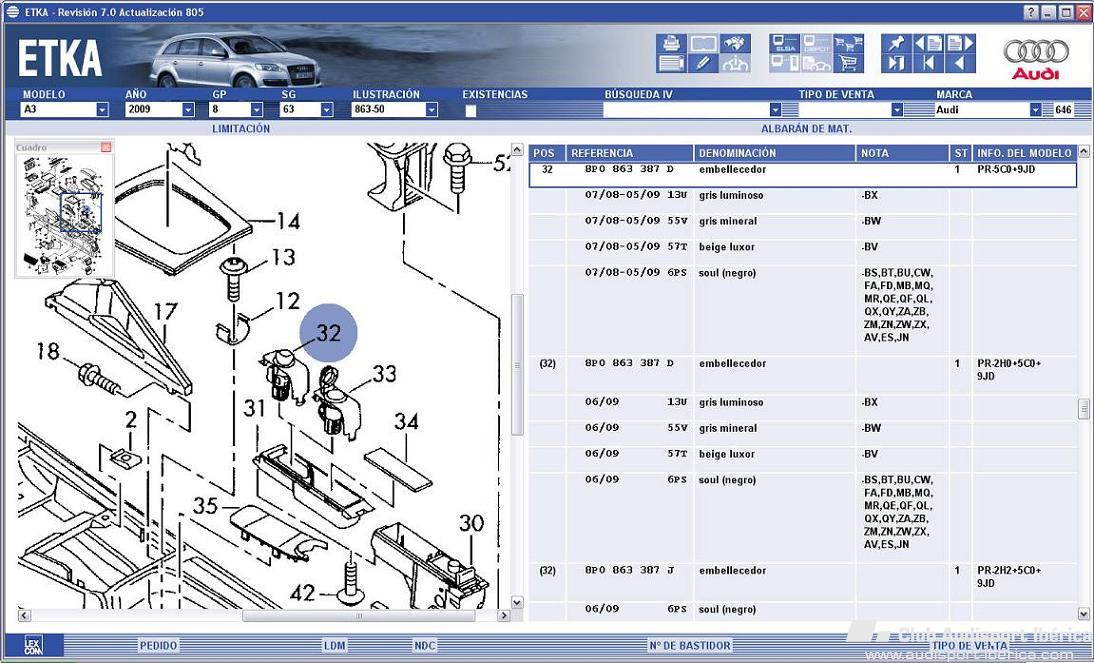
Task: Click the vehicle info icon with car
Action: point(733,64)
